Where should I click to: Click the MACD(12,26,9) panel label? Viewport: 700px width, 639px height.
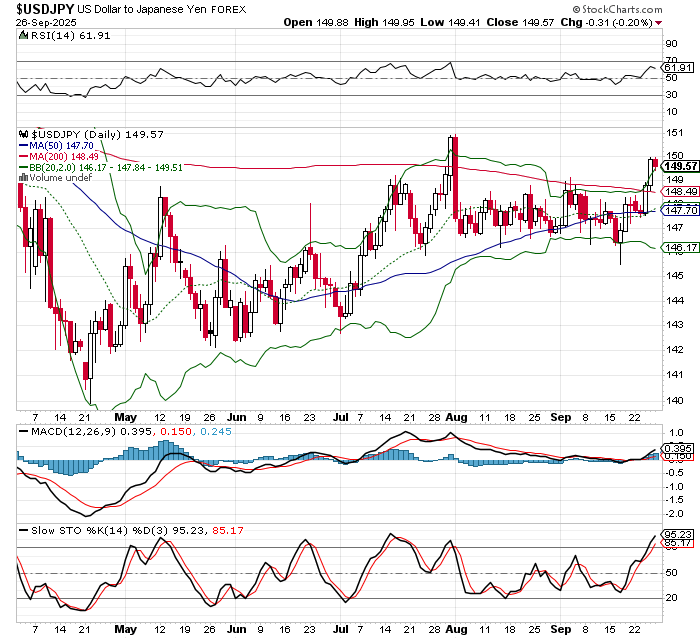[x=62, y=431]
